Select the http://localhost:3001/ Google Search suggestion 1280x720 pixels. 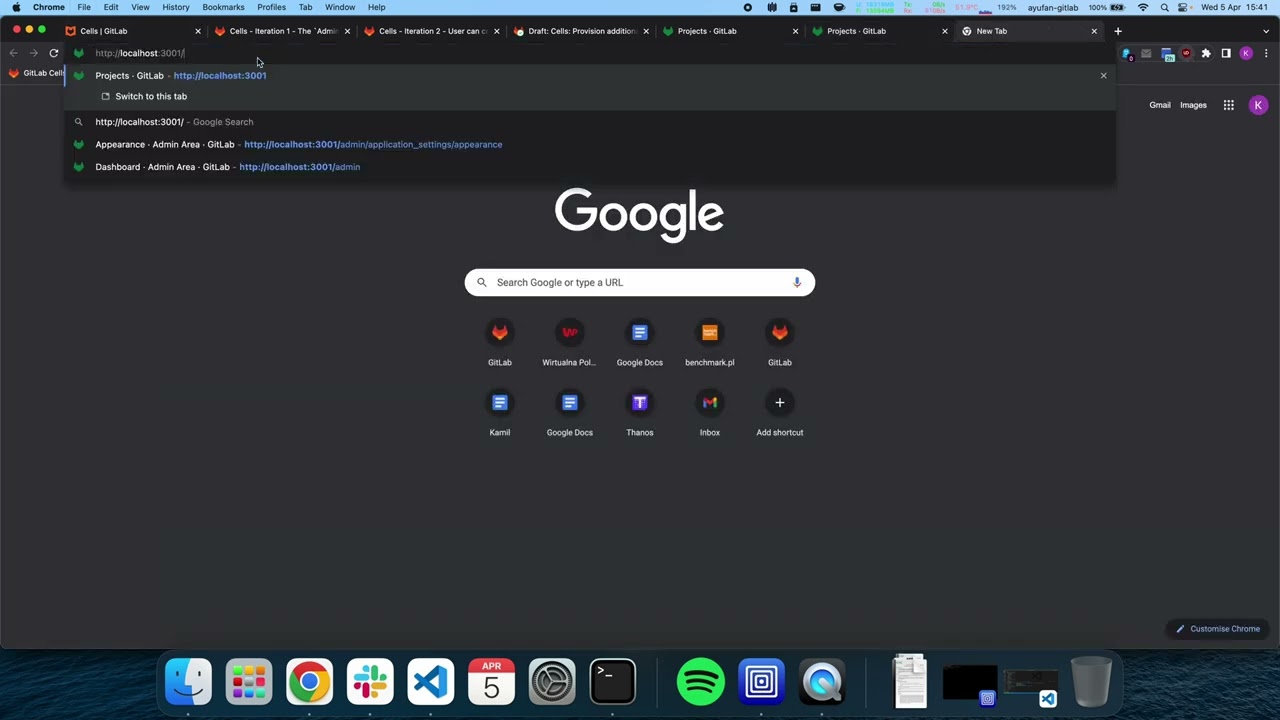click(590, 122)
